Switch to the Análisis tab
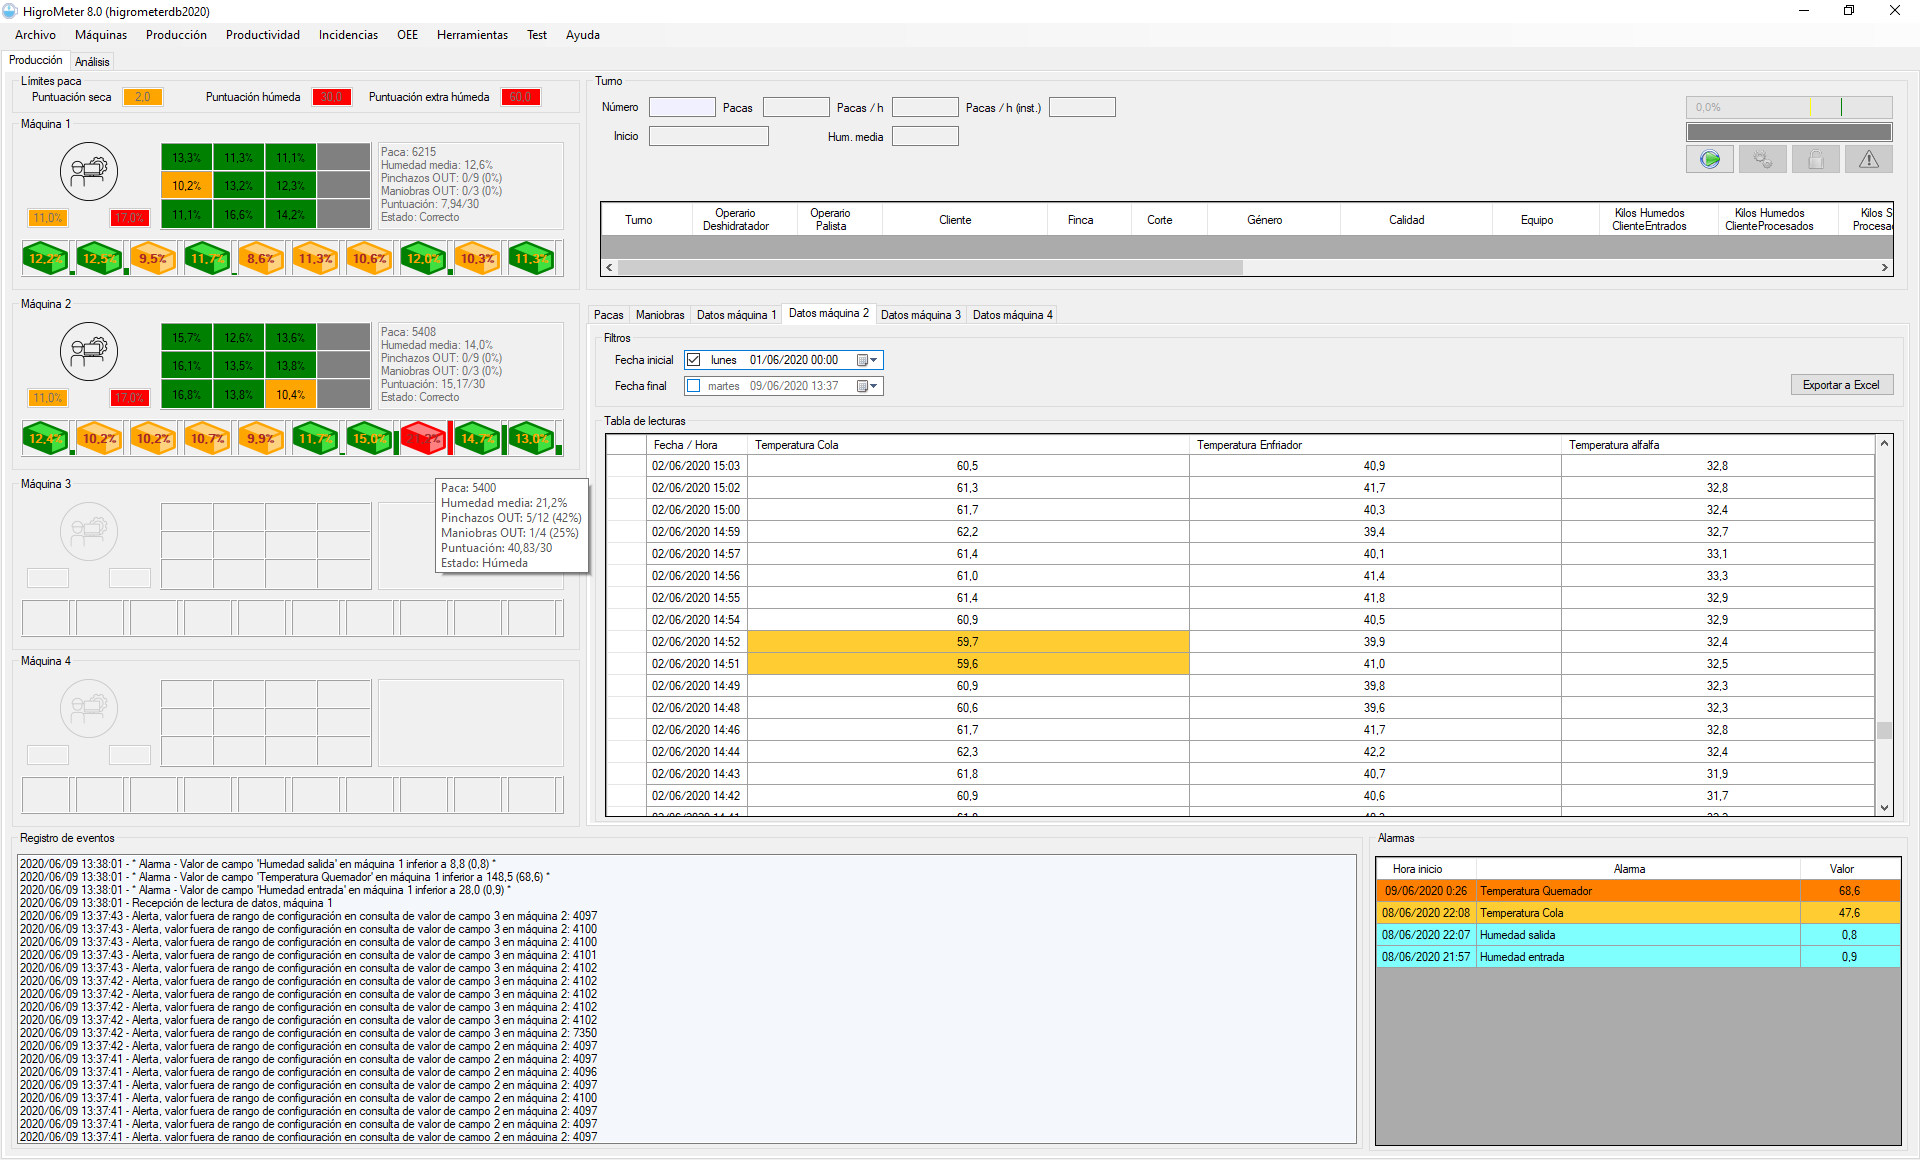1920x1160 pixels. [92, 62]
